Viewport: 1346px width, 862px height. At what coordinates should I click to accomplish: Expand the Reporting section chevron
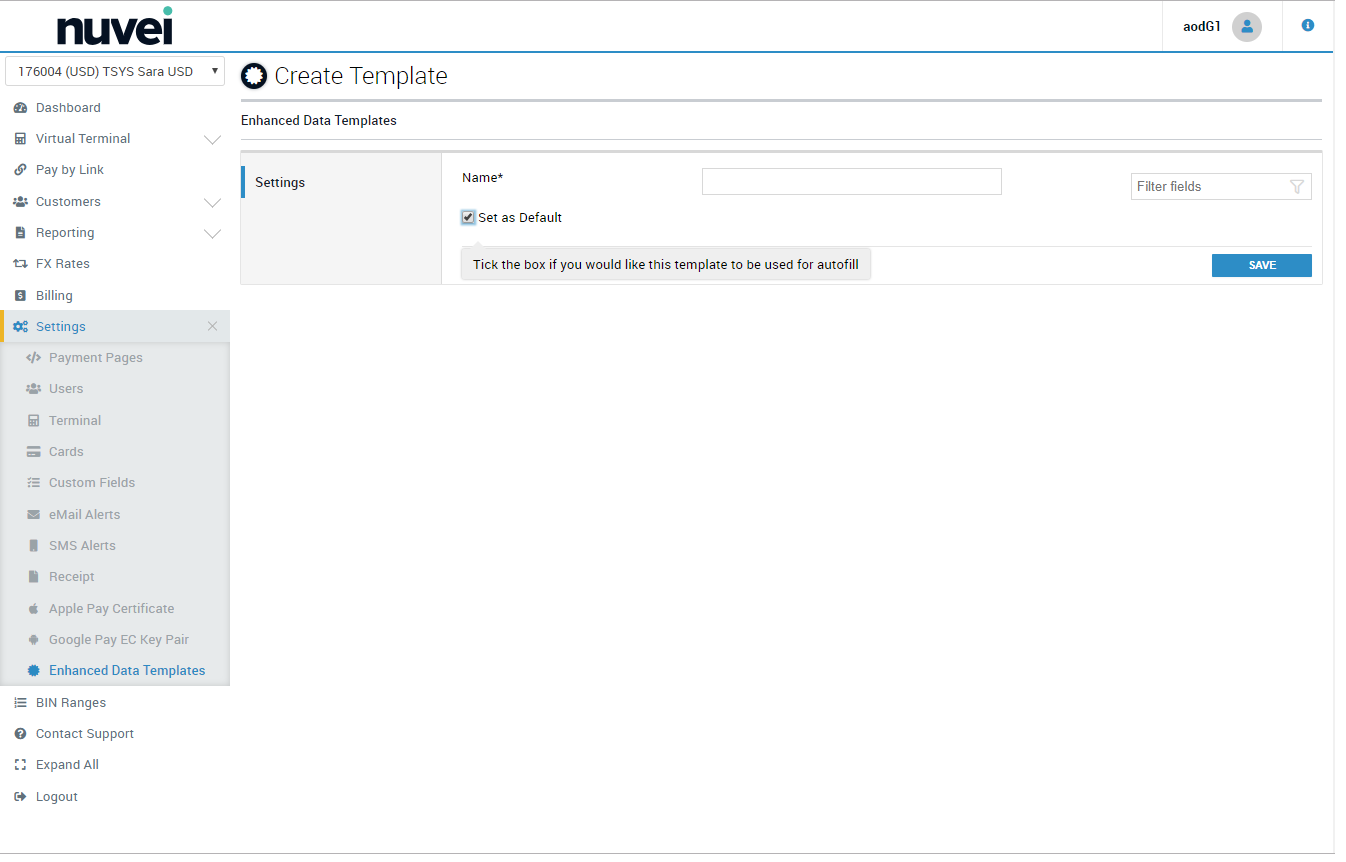point(212,234)
